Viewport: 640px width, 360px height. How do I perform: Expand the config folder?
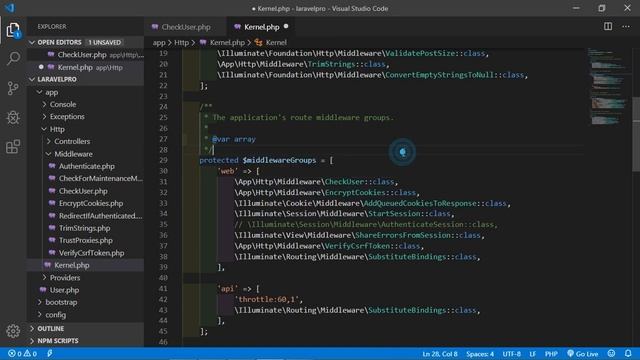click(x=40, y=315)
